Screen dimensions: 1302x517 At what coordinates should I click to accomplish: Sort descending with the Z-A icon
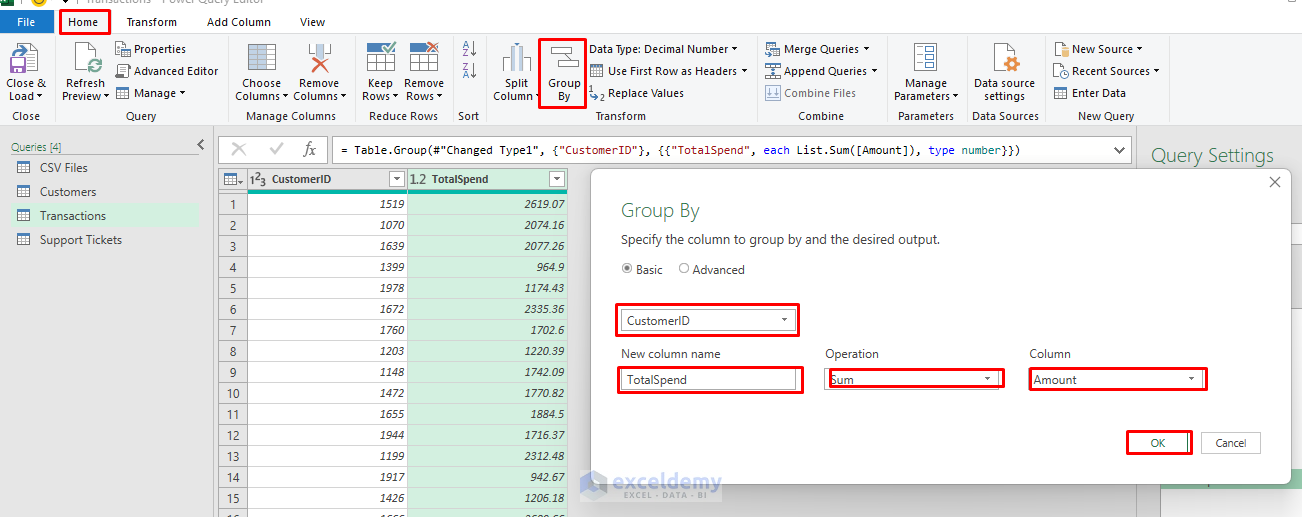(x=469, y=70)
